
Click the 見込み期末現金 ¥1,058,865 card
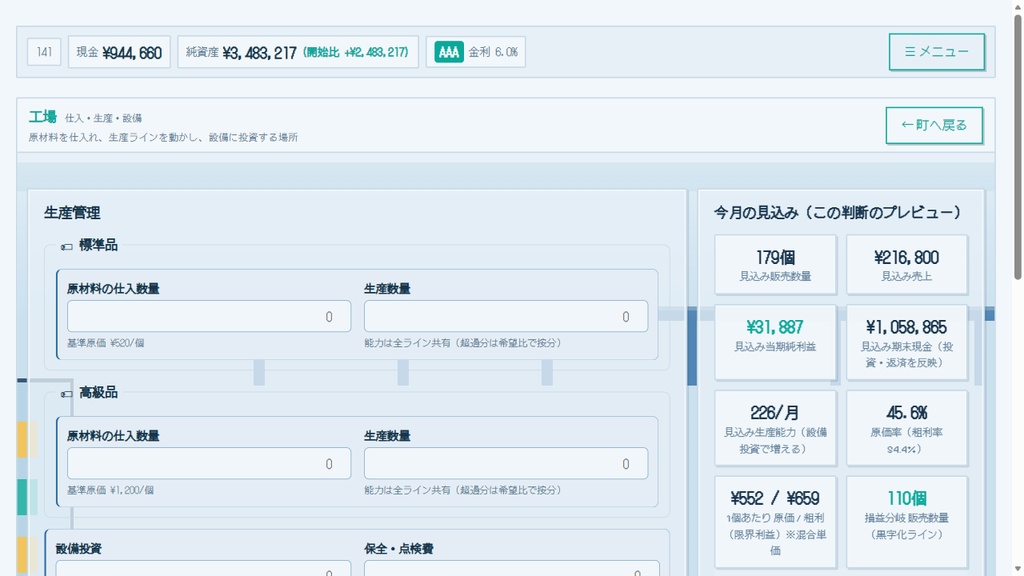[907, 342]
